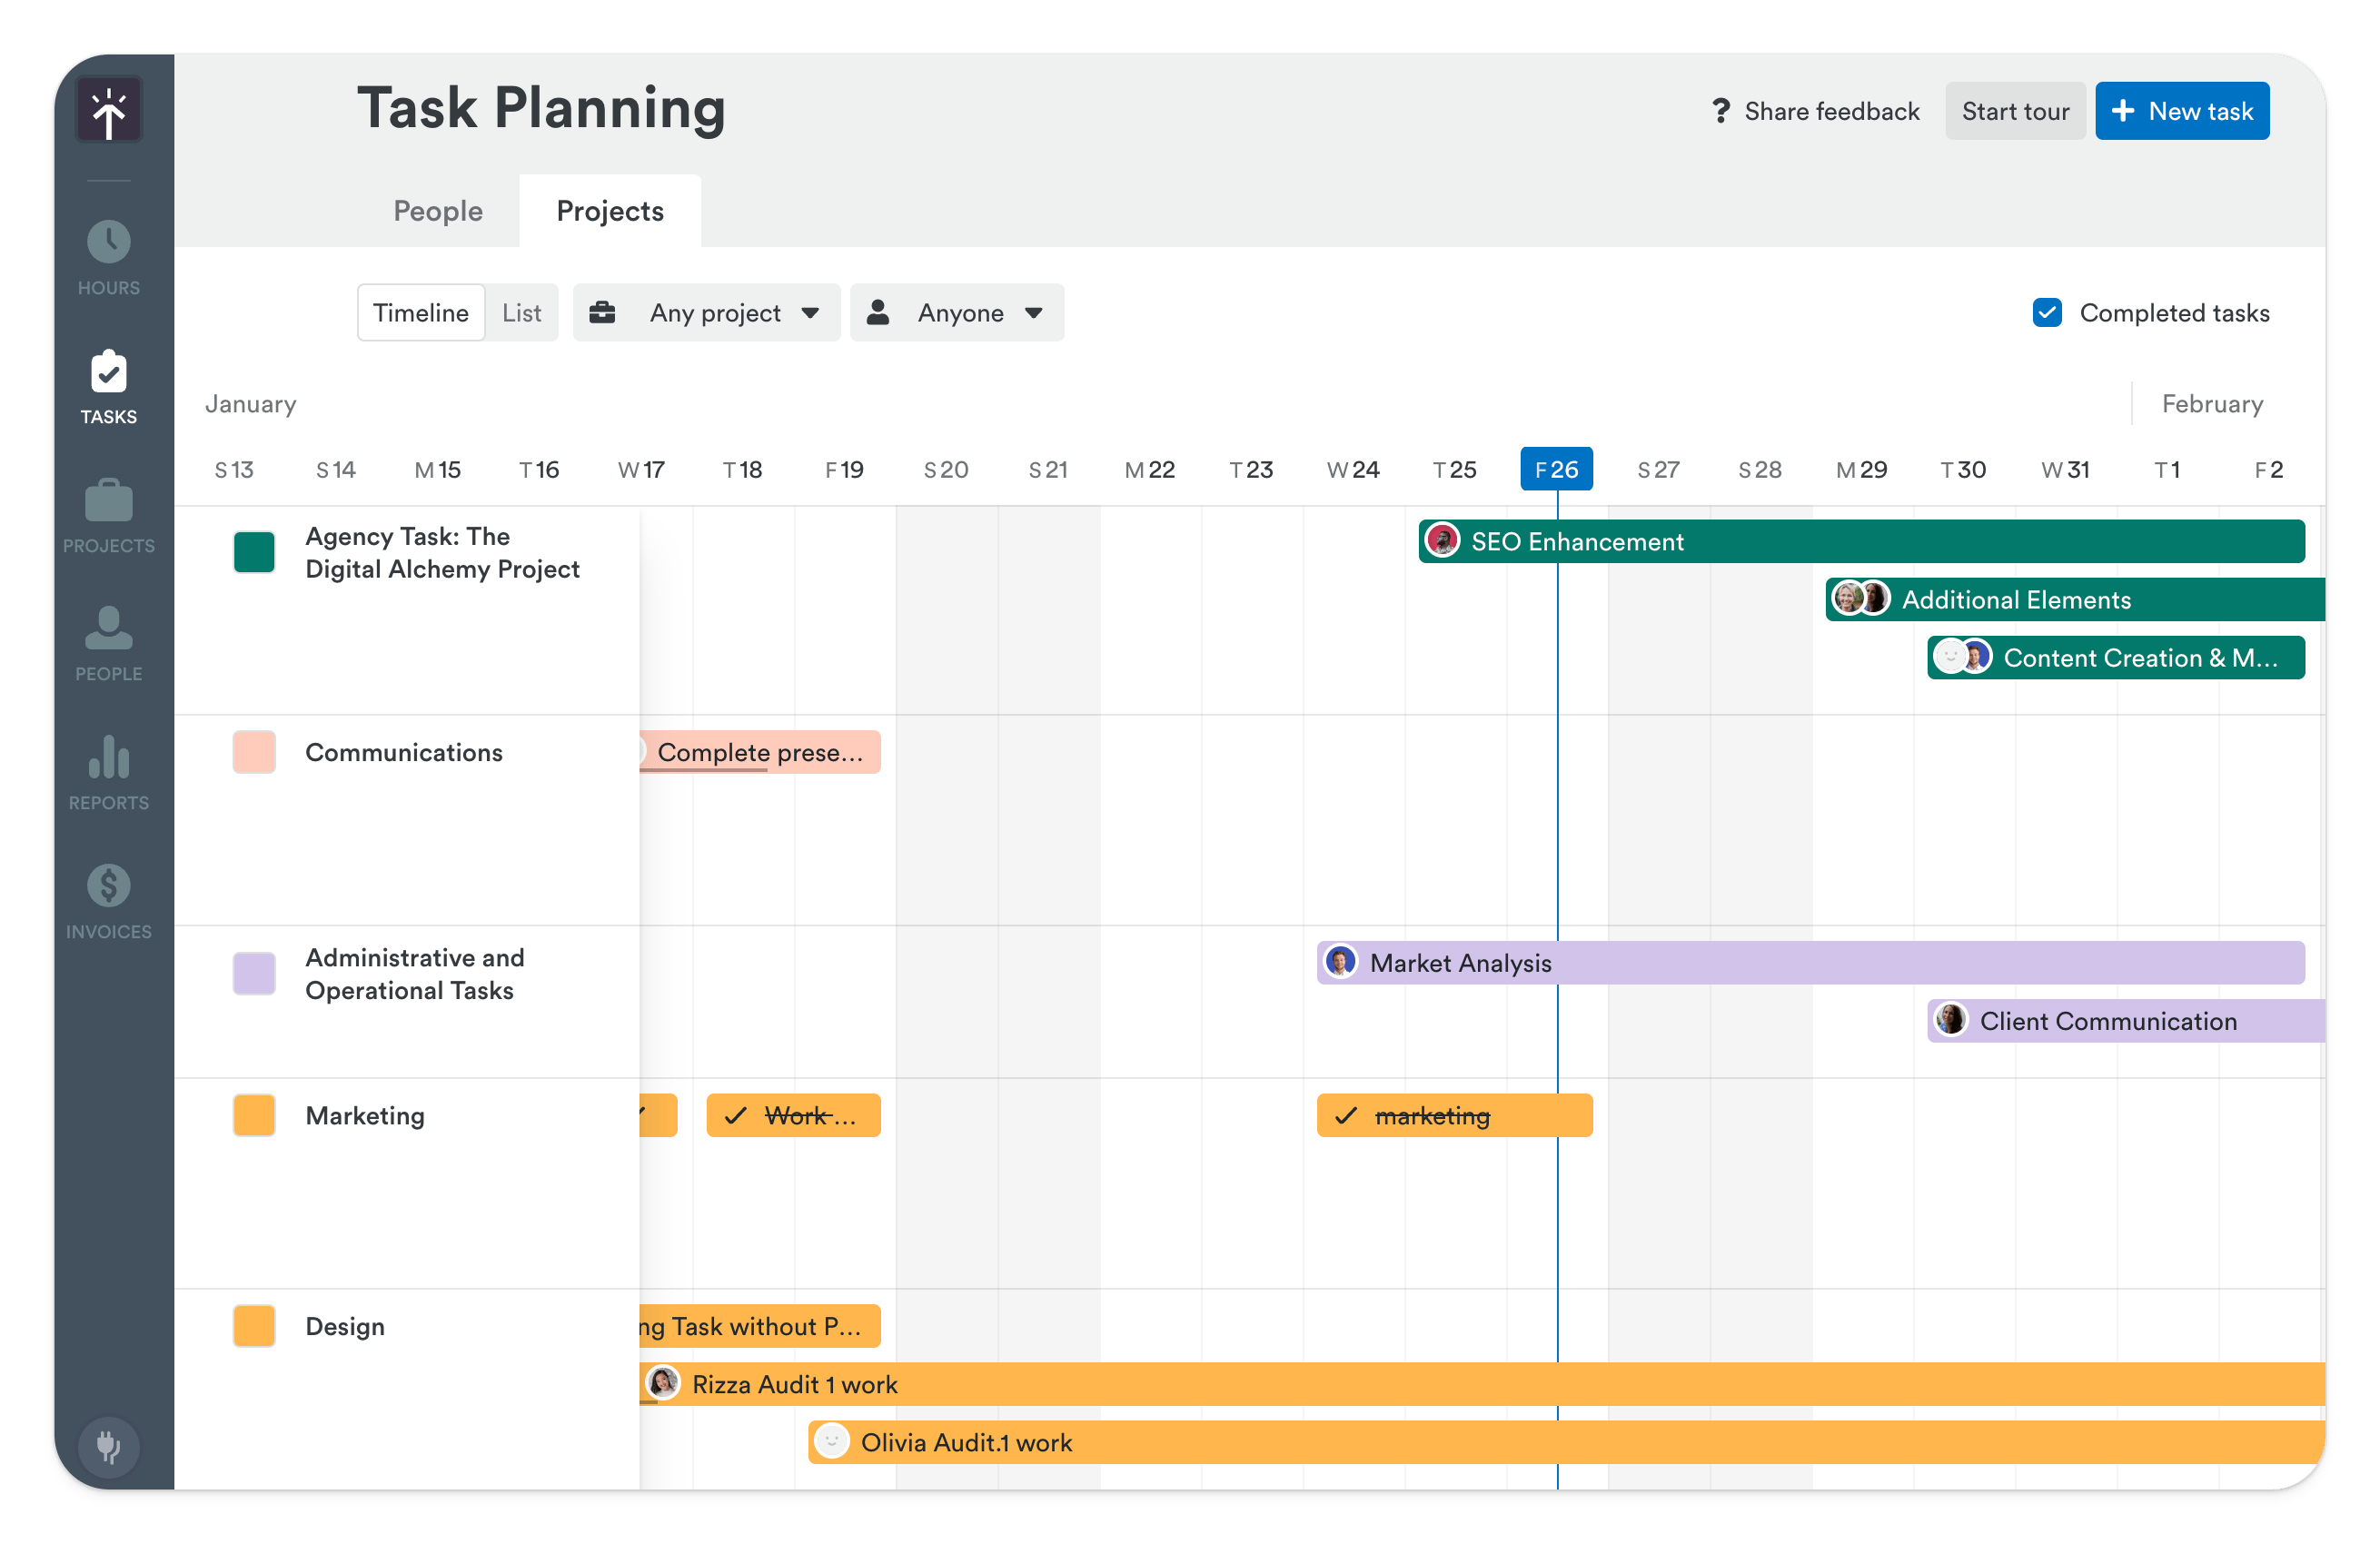Select the Projects tab

[x=609, y=210]
